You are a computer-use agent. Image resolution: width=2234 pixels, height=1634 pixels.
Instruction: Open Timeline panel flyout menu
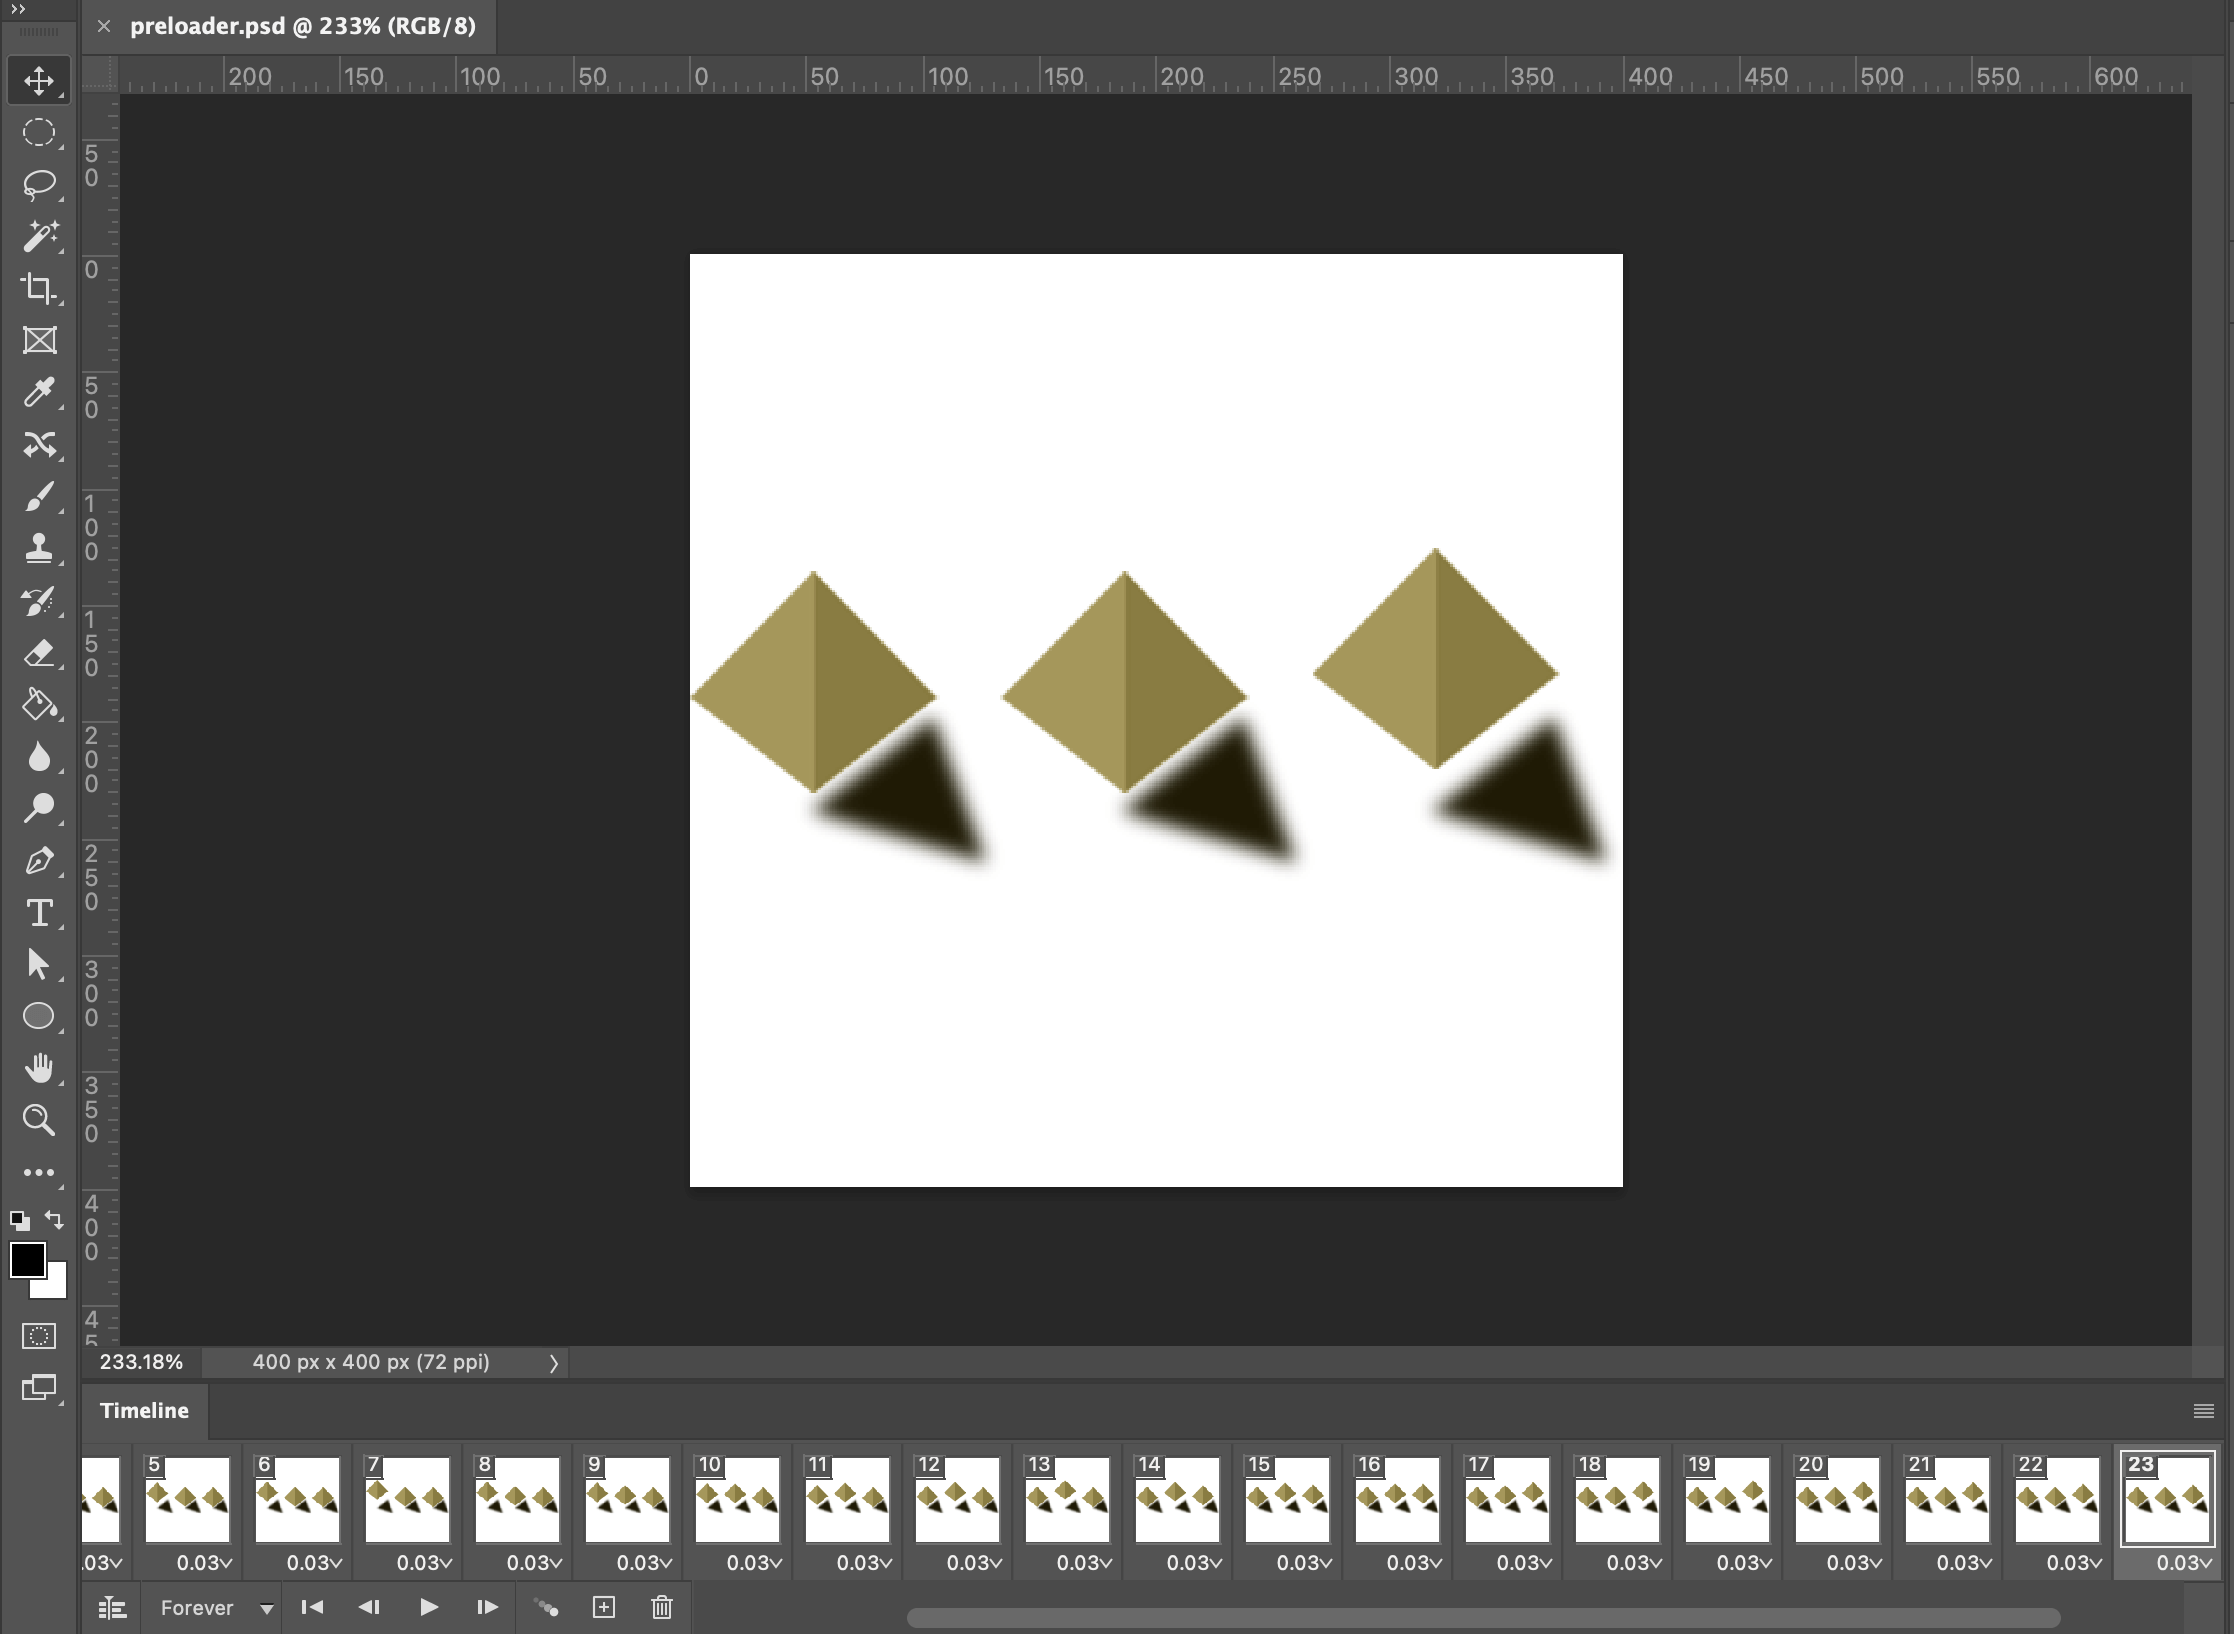click(x=2203, y=1411)
